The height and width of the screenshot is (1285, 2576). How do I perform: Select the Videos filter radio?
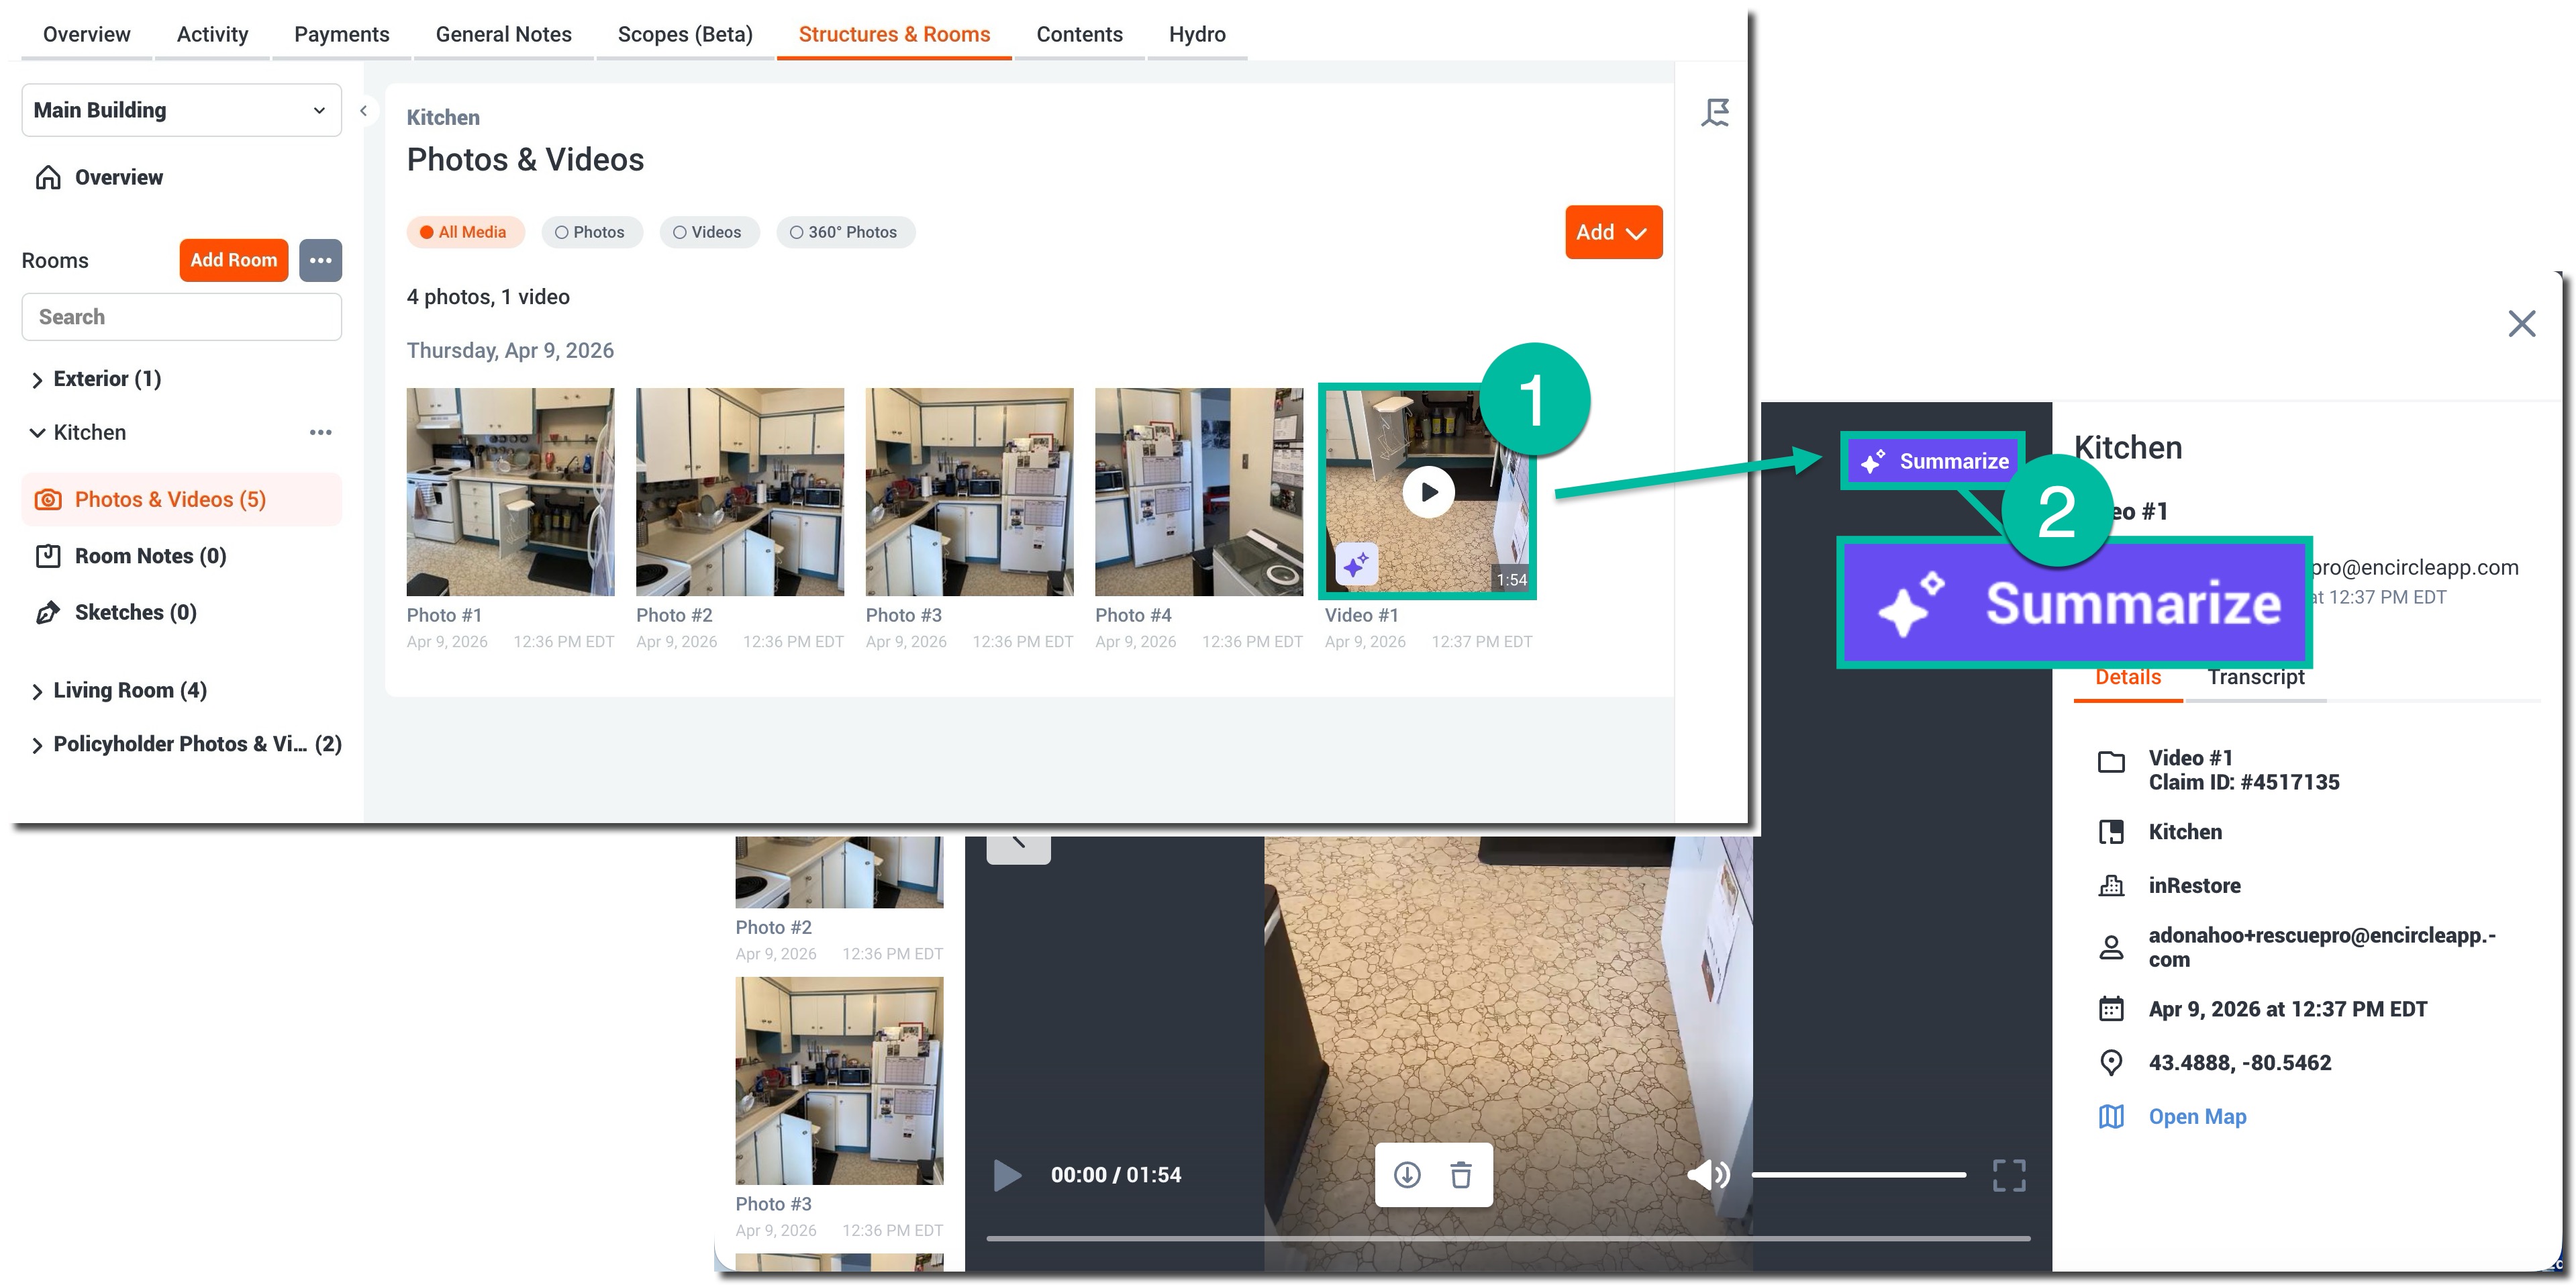point(708,232)
